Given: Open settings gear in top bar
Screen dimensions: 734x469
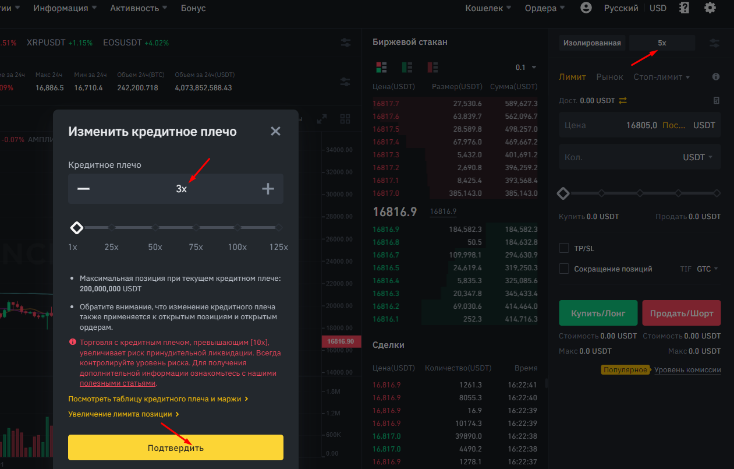Looking at the screenshot, I should (710, 7).
